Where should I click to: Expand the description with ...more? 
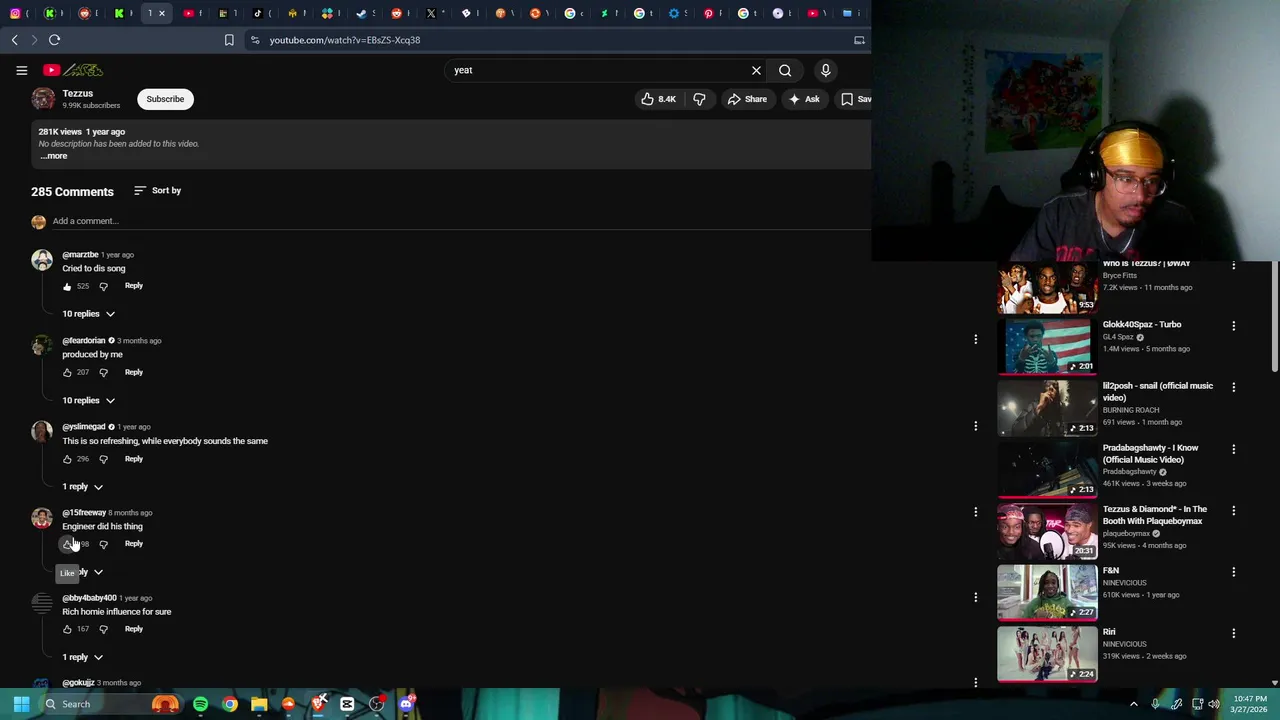click(x=54, y=156)
